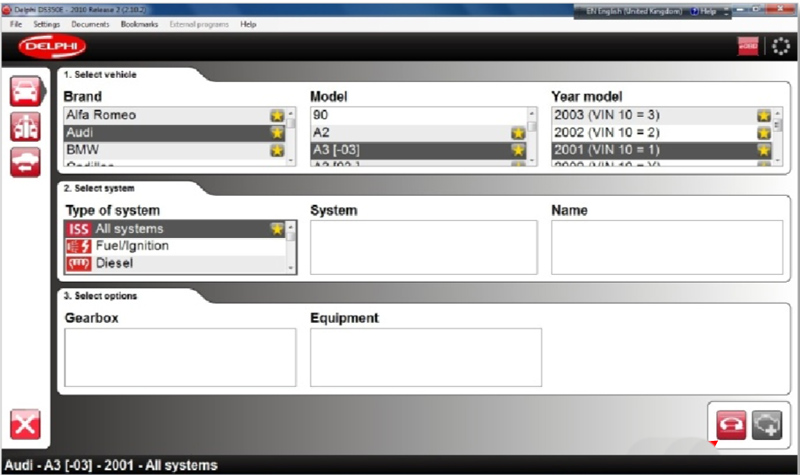
Task: Select 2003 (VIN 10 = 3) year
Action: point(662,115)
